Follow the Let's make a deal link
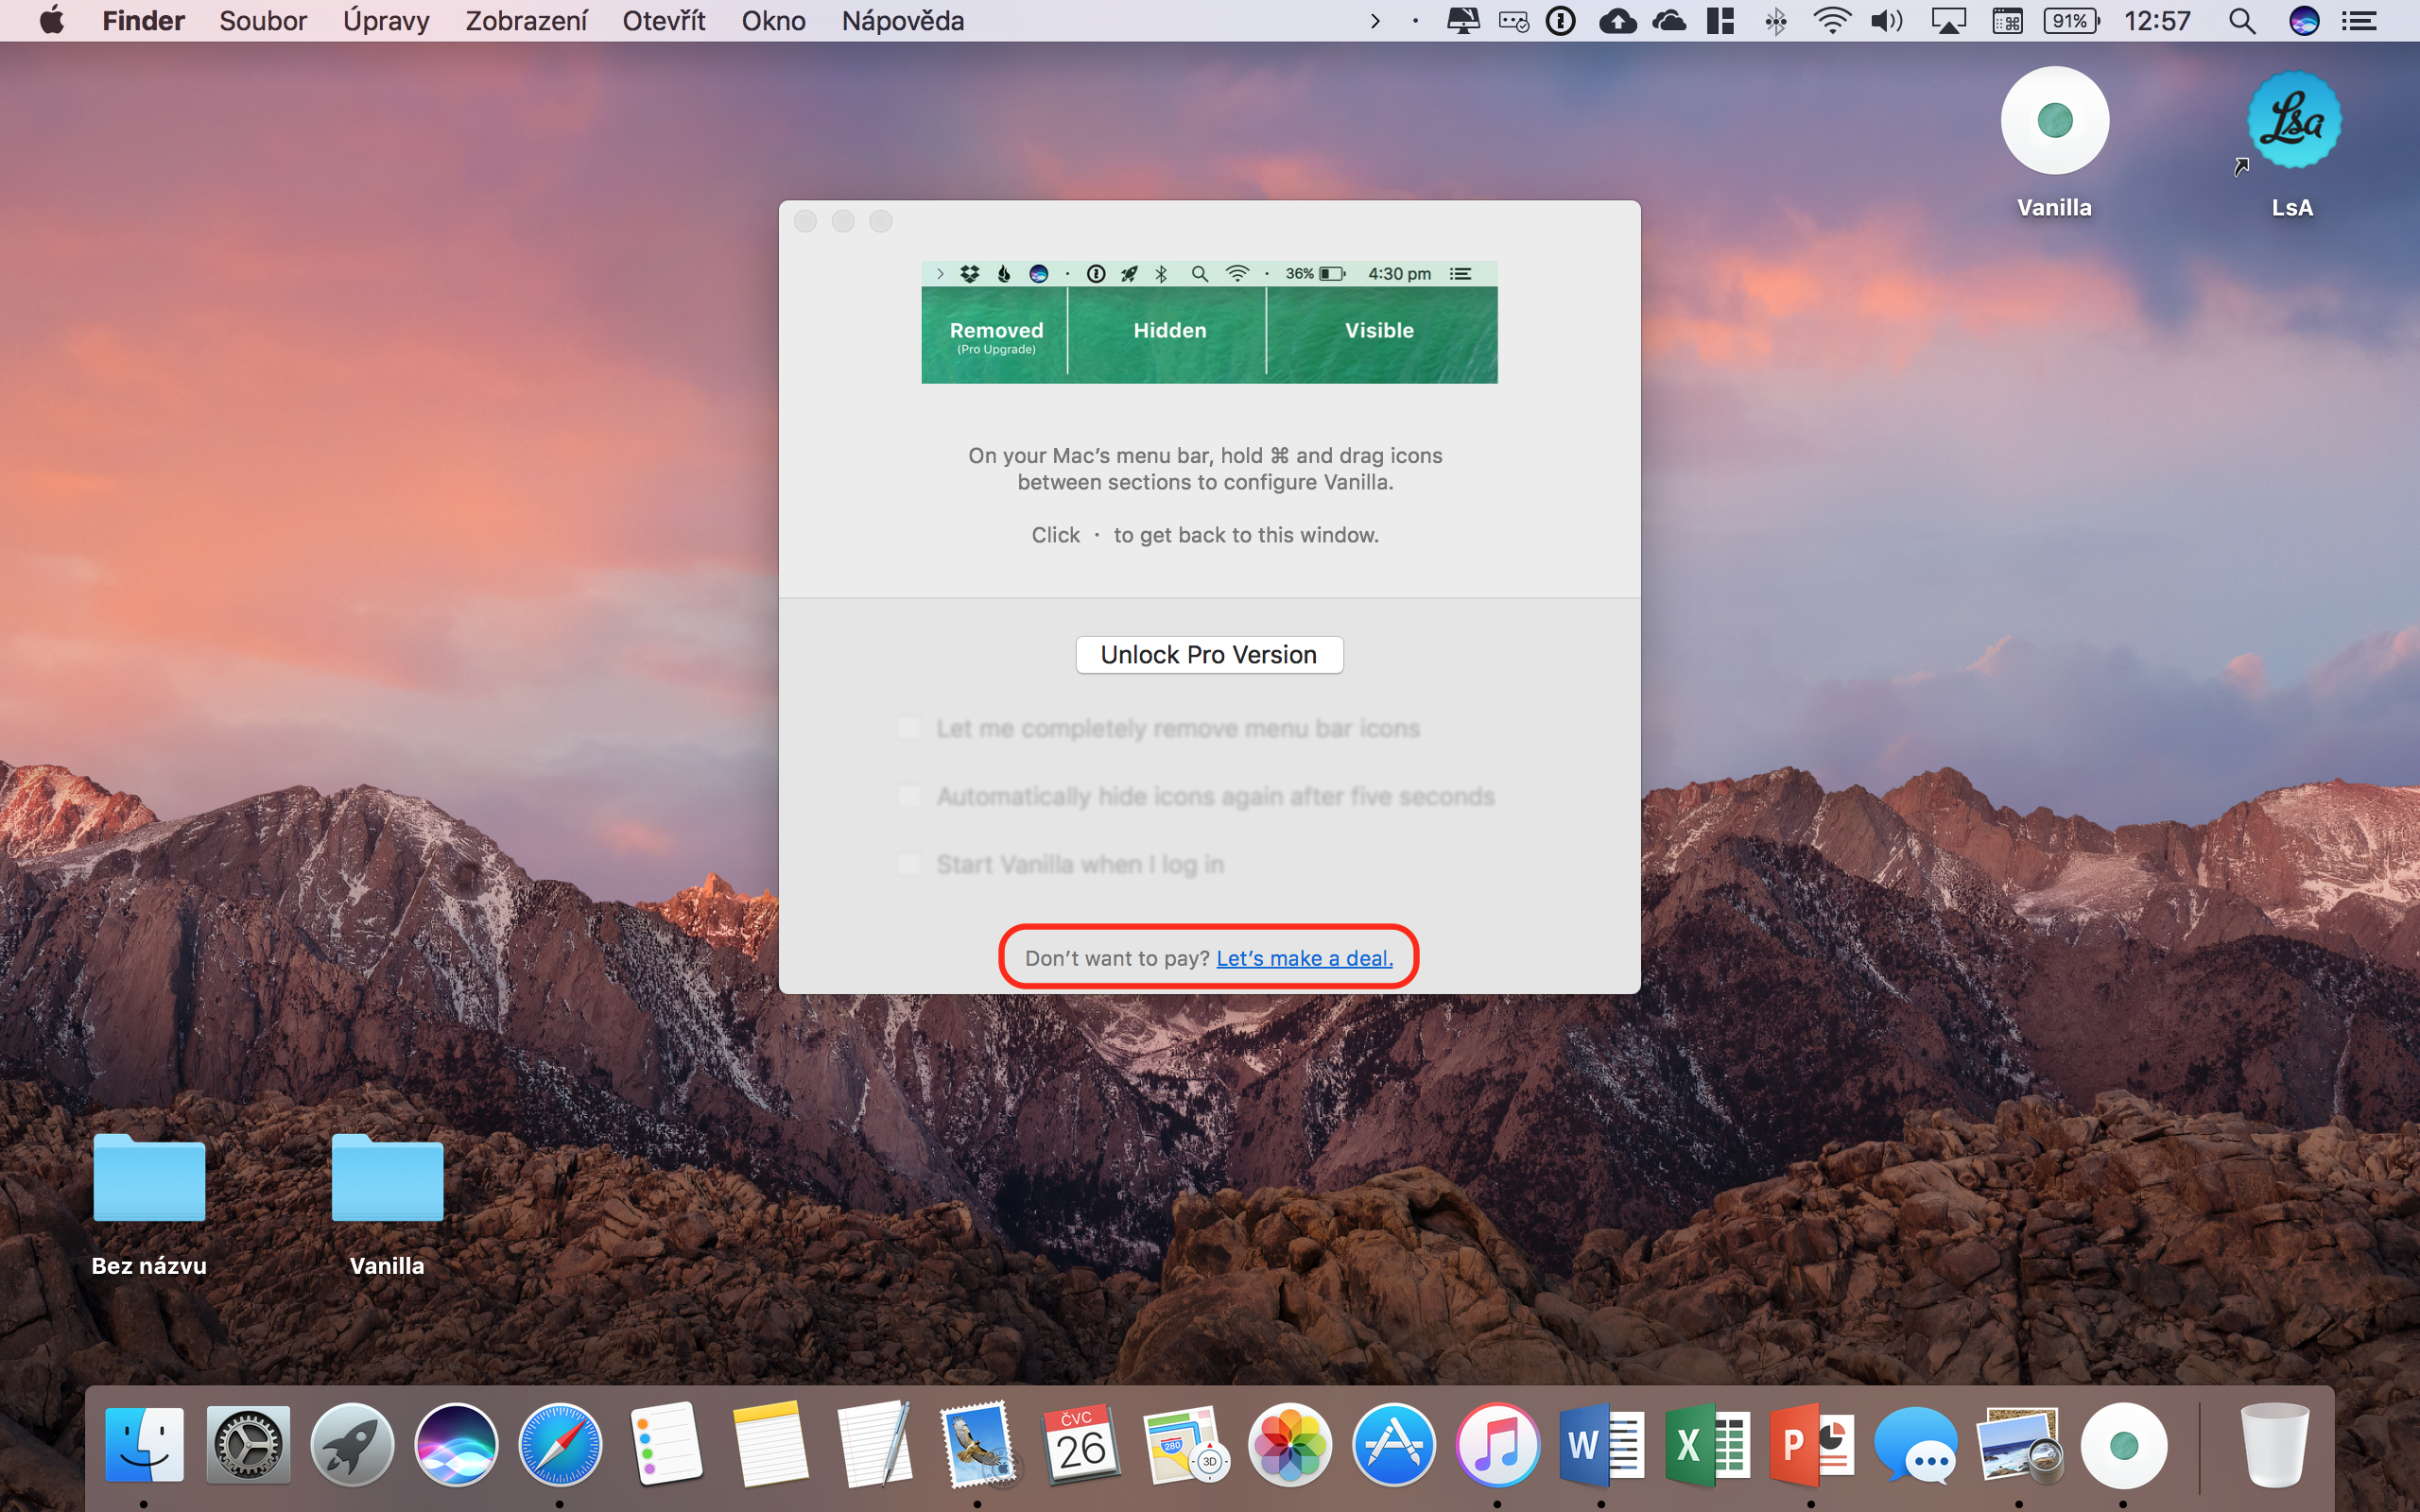 coord(1304,958)
